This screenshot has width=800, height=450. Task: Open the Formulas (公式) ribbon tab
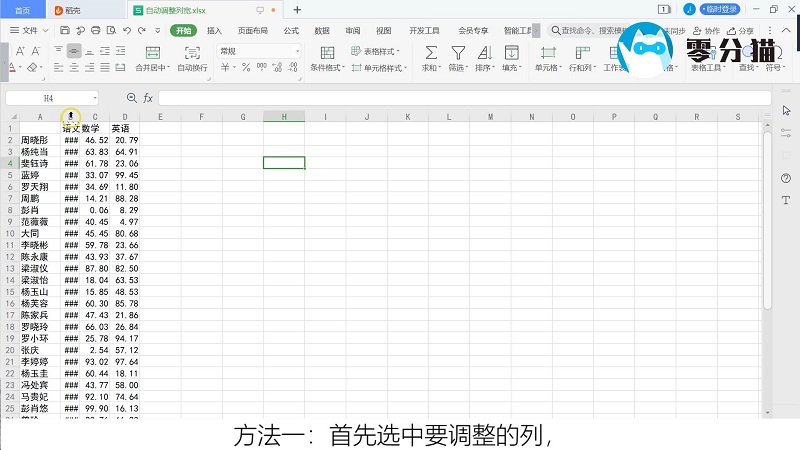[291, 31]
